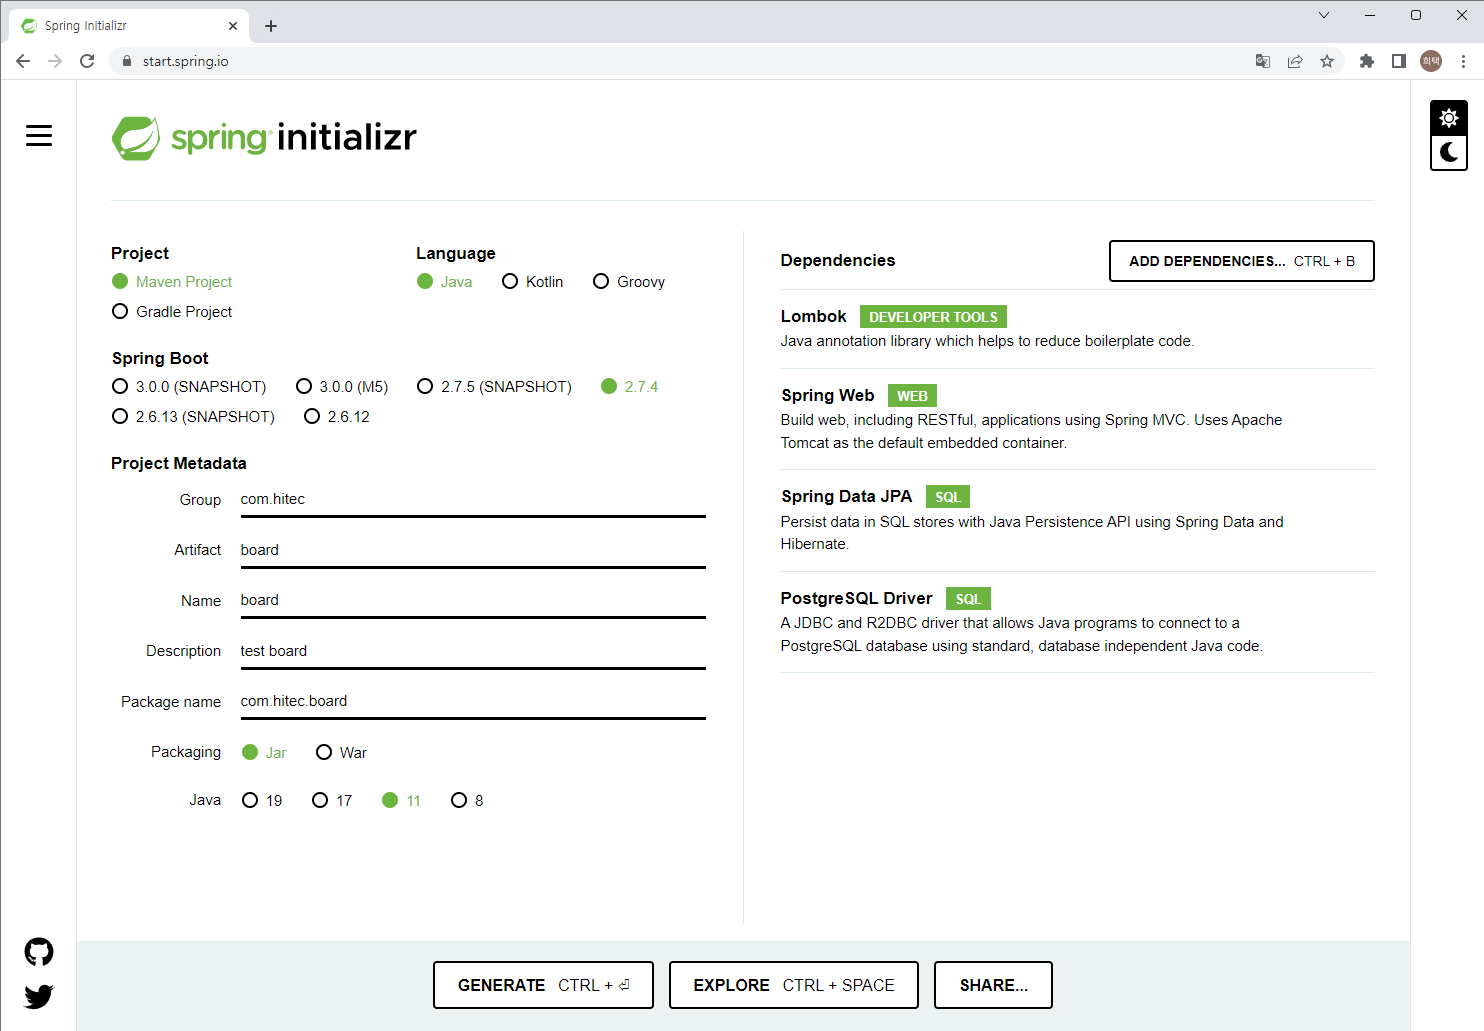Open the Twitter bird icon link
Image resolution: width=1484 pixels, height=1031 pixels.
(39, 997)
